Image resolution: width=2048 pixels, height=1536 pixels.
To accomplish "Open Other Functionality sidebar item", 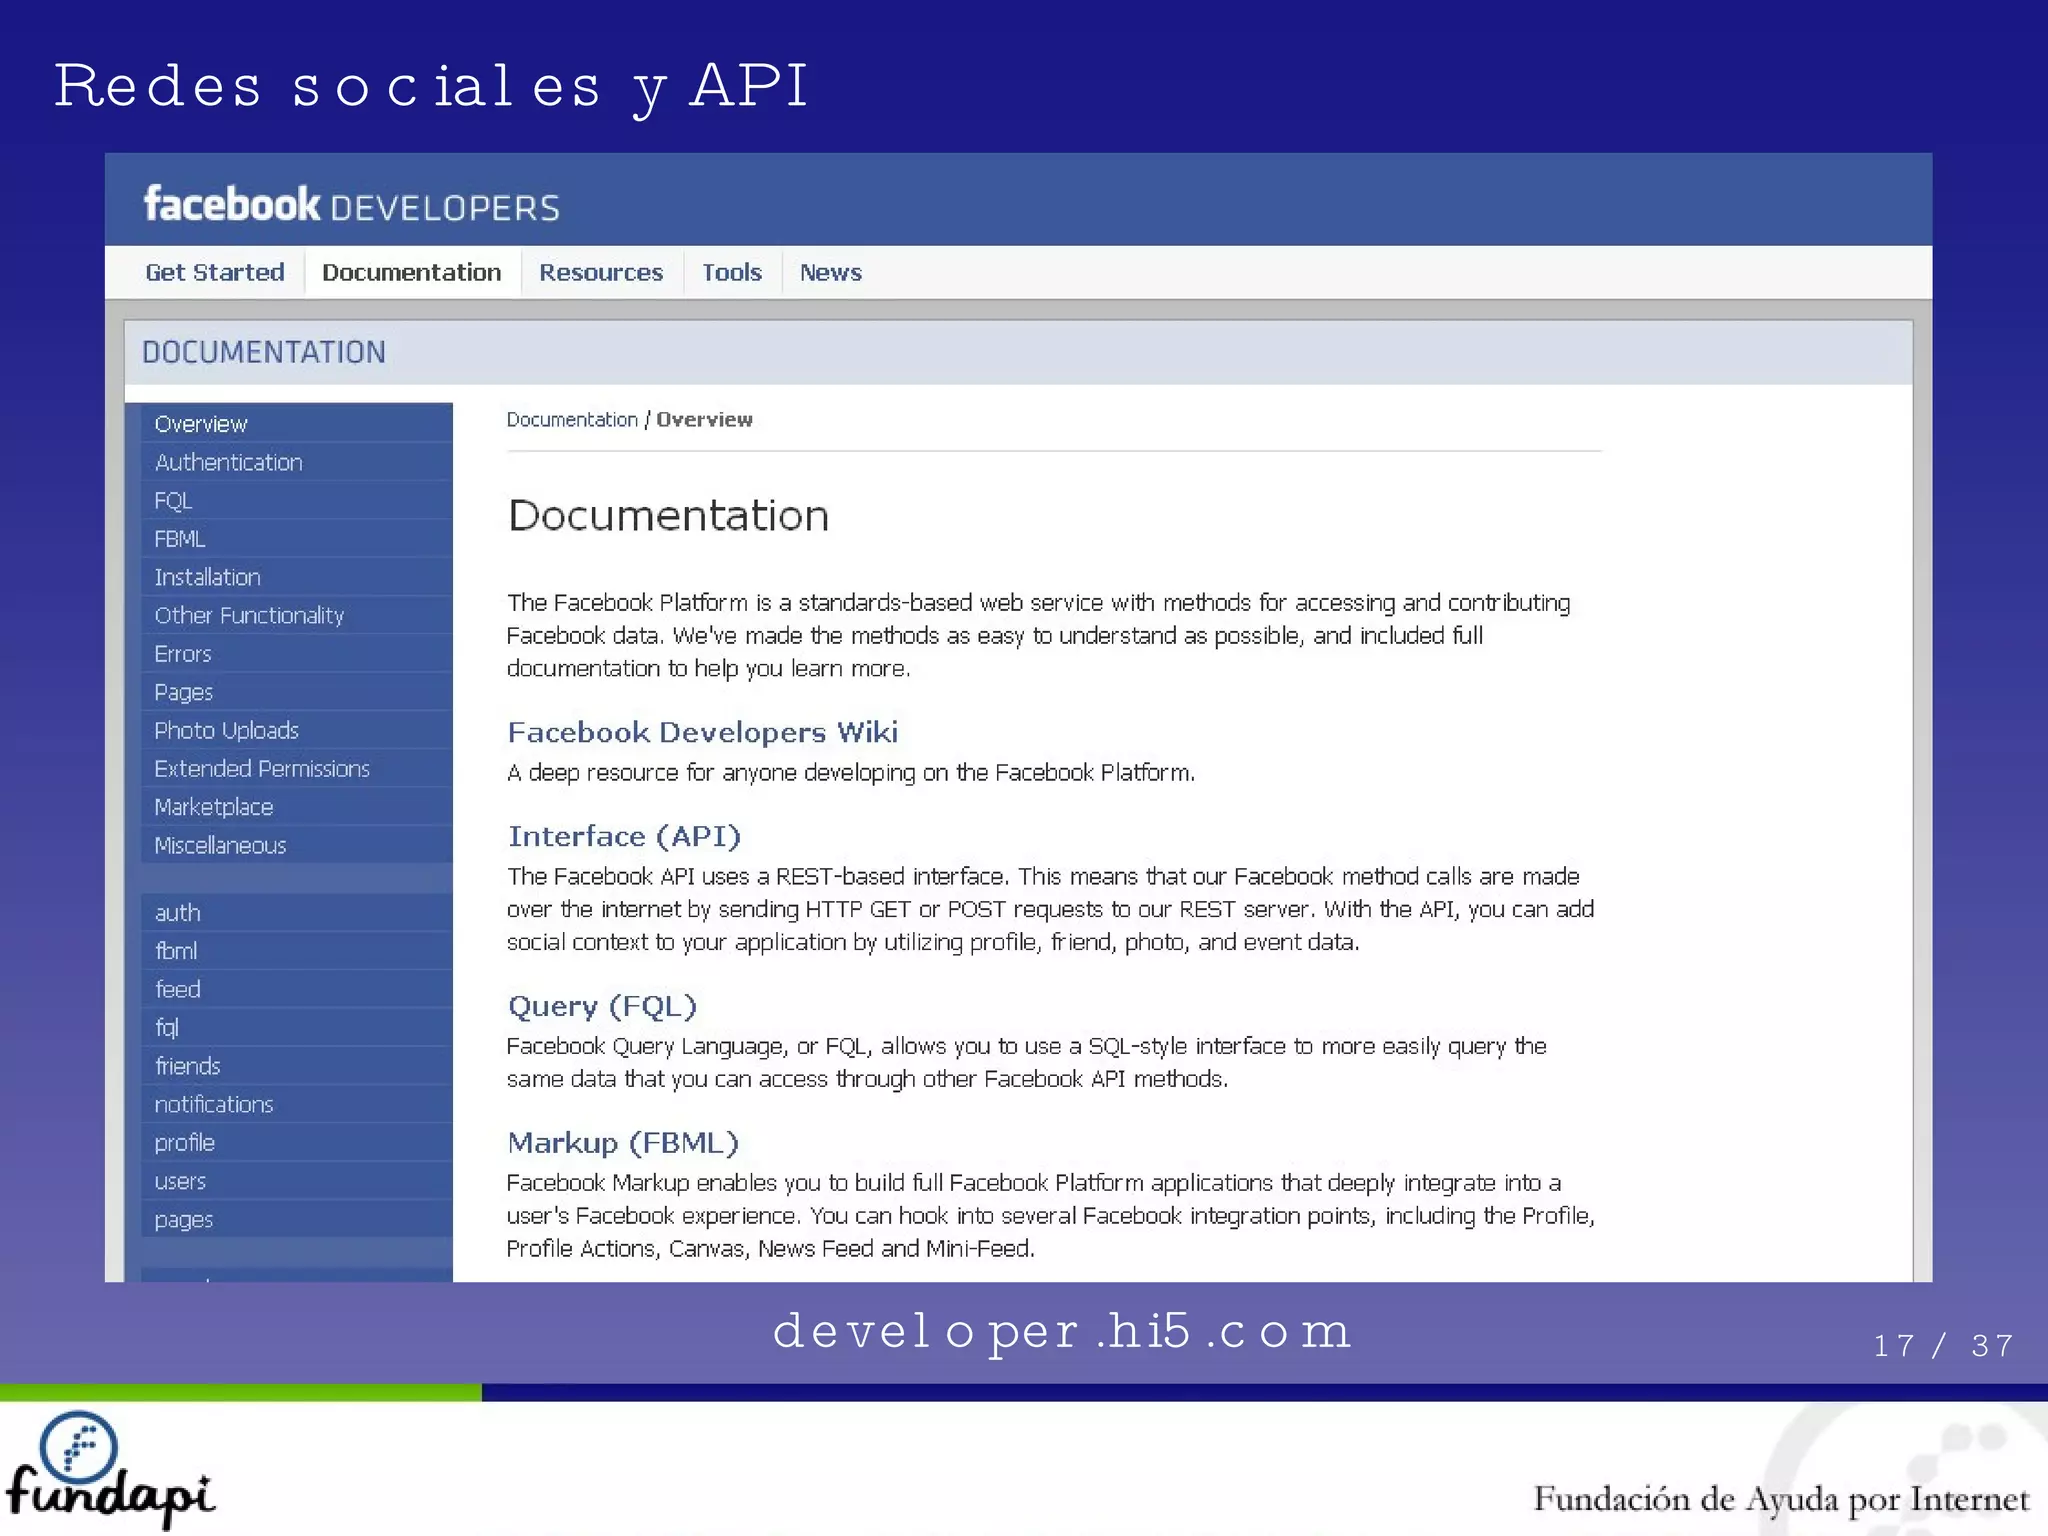I will pyautogui.click(x=297, y=615).
